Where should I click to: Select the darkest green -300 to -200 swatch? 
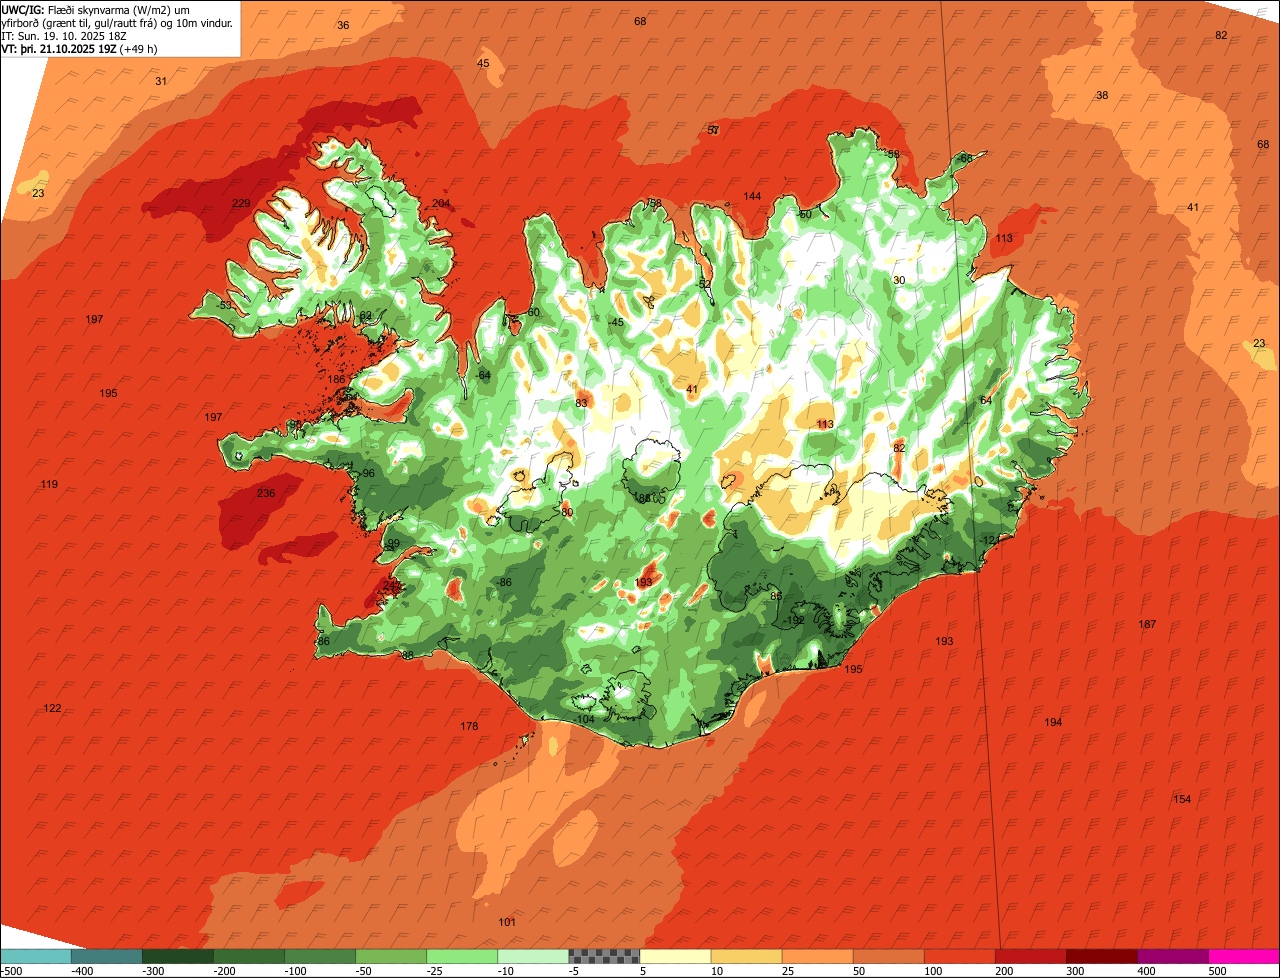[177, 956]
